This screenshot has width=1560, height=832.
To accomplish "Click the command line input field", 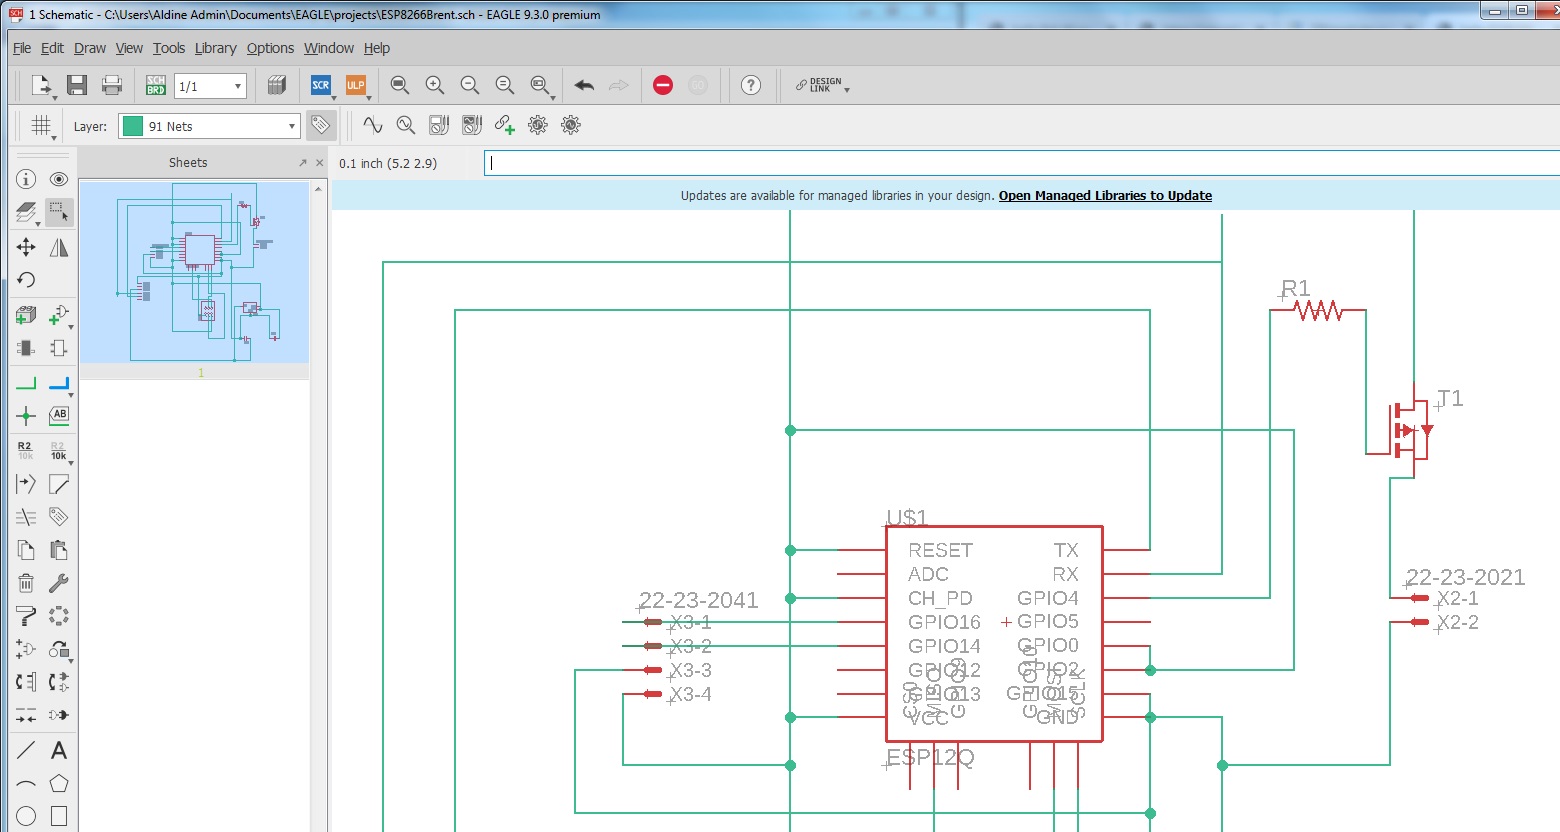I will point(1020,163).
